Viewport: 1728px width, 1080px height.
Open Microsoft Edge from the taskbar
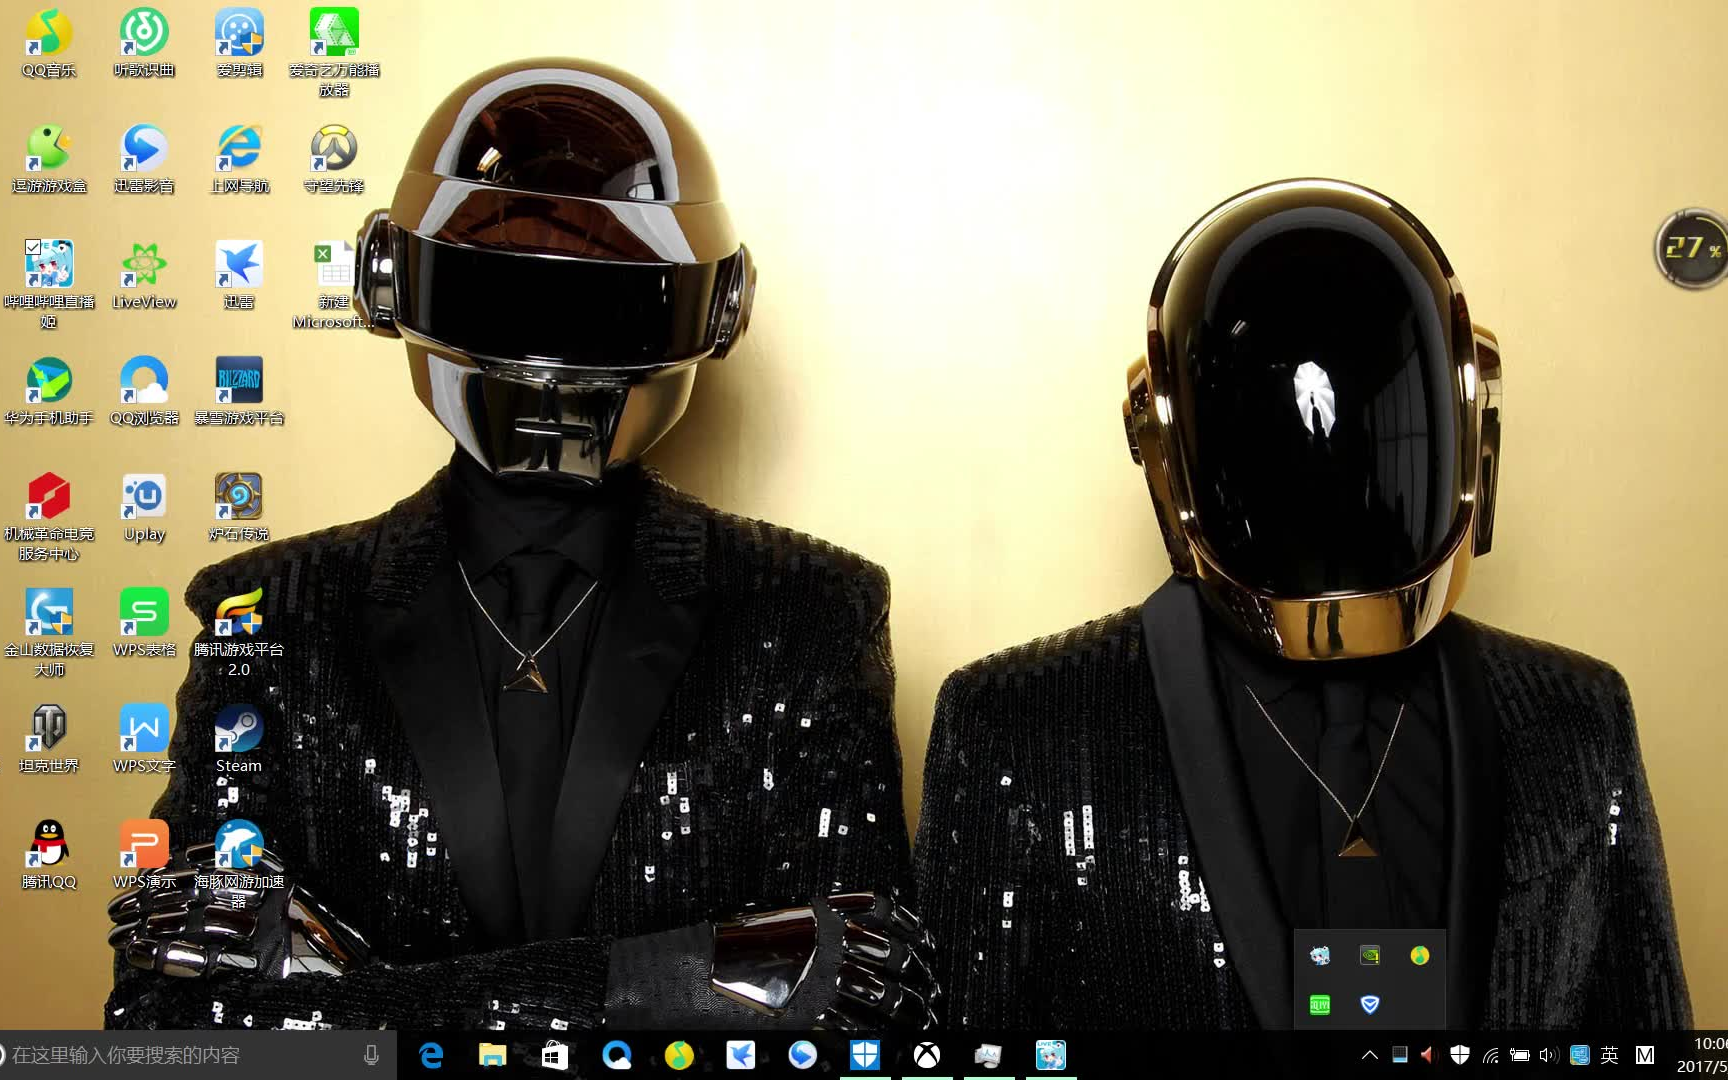[431, 1055]
